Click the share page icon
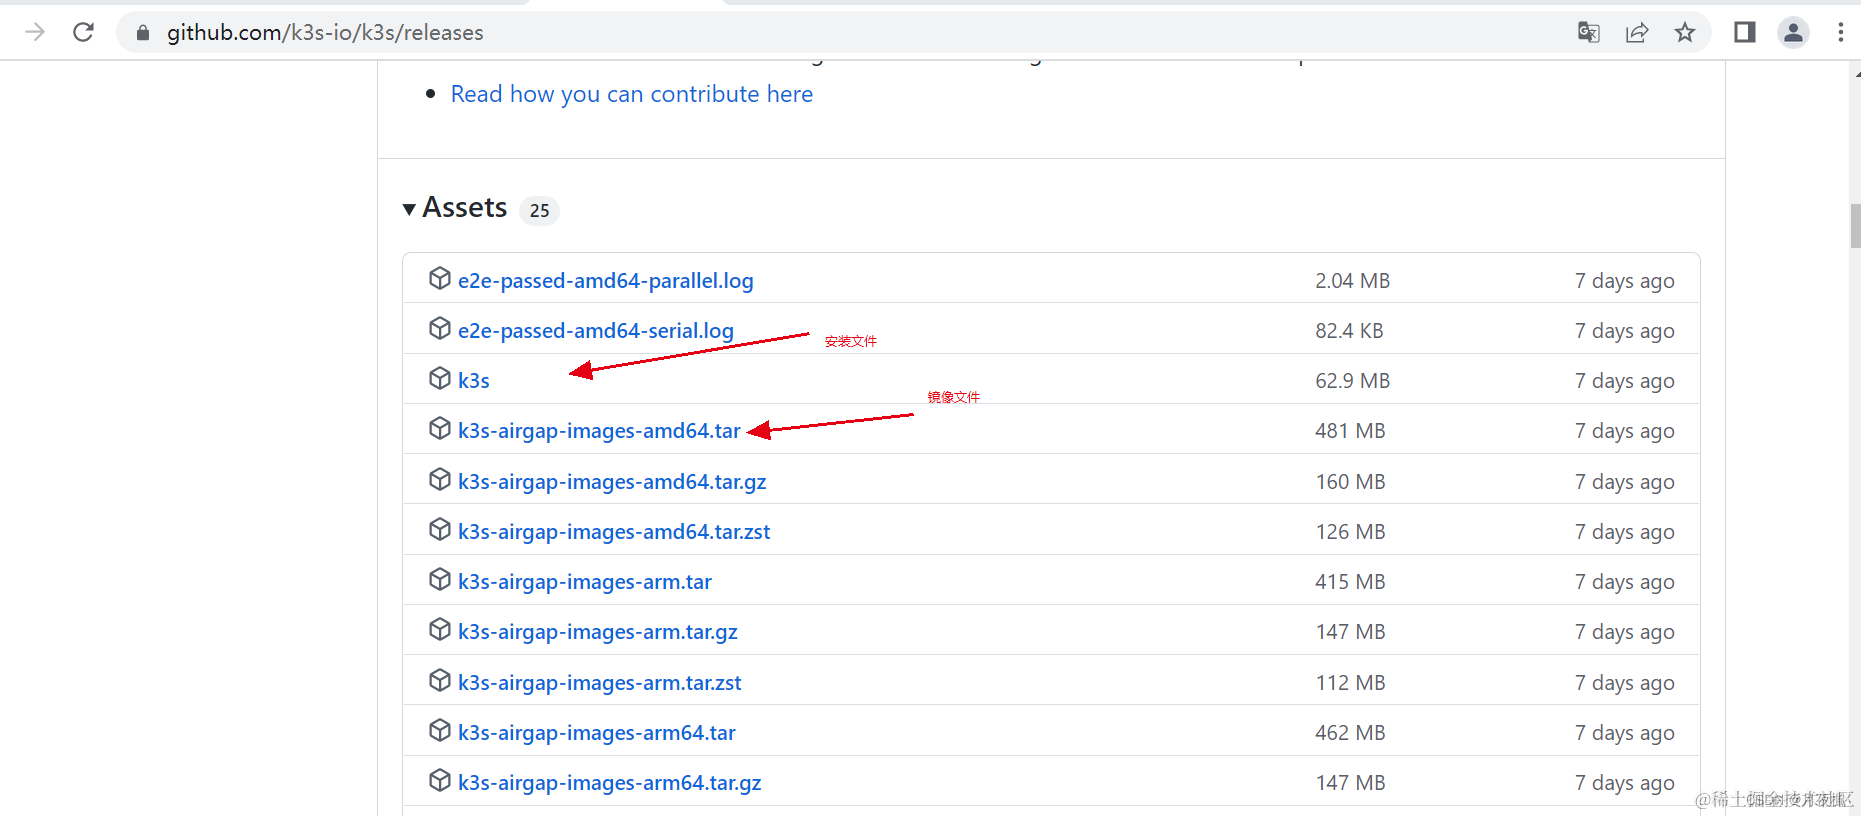The image size is (1861, 816). click(1637, 33)
